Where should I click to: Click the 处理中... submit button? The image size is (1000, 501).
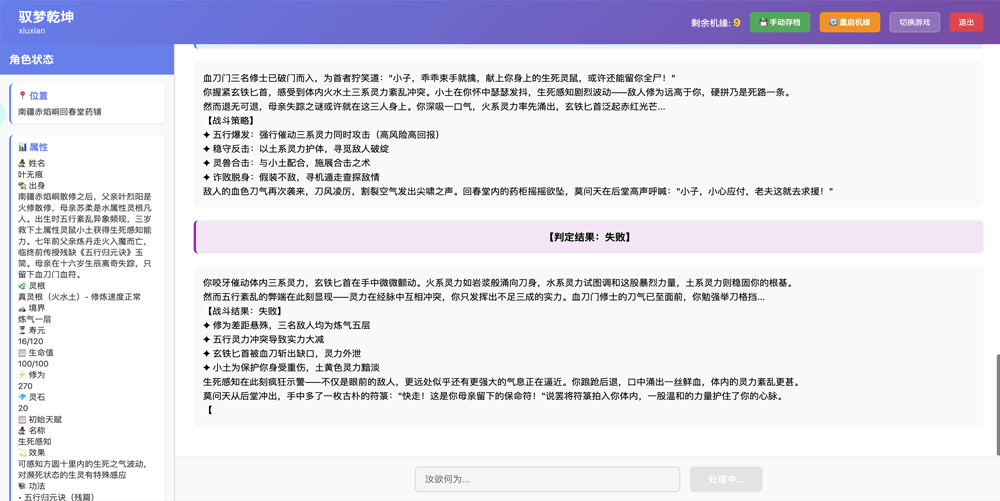[x=725, y=479]
